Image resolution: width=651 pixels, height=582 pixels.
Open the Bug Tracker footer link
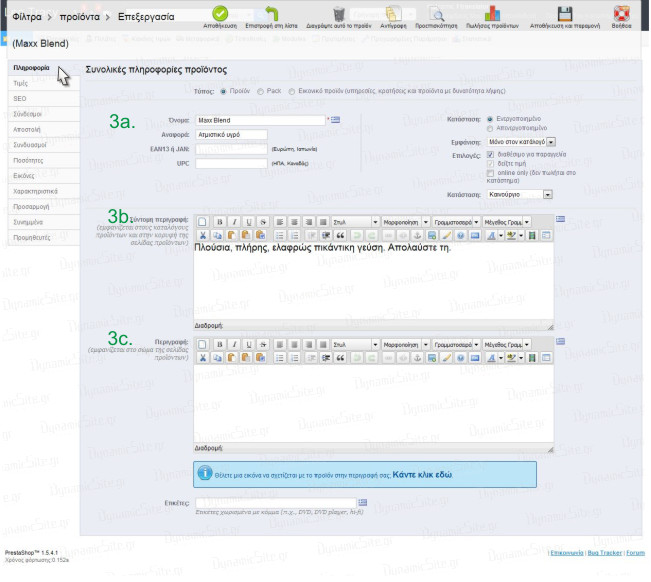pyautogui.click(x=604, y=553)
